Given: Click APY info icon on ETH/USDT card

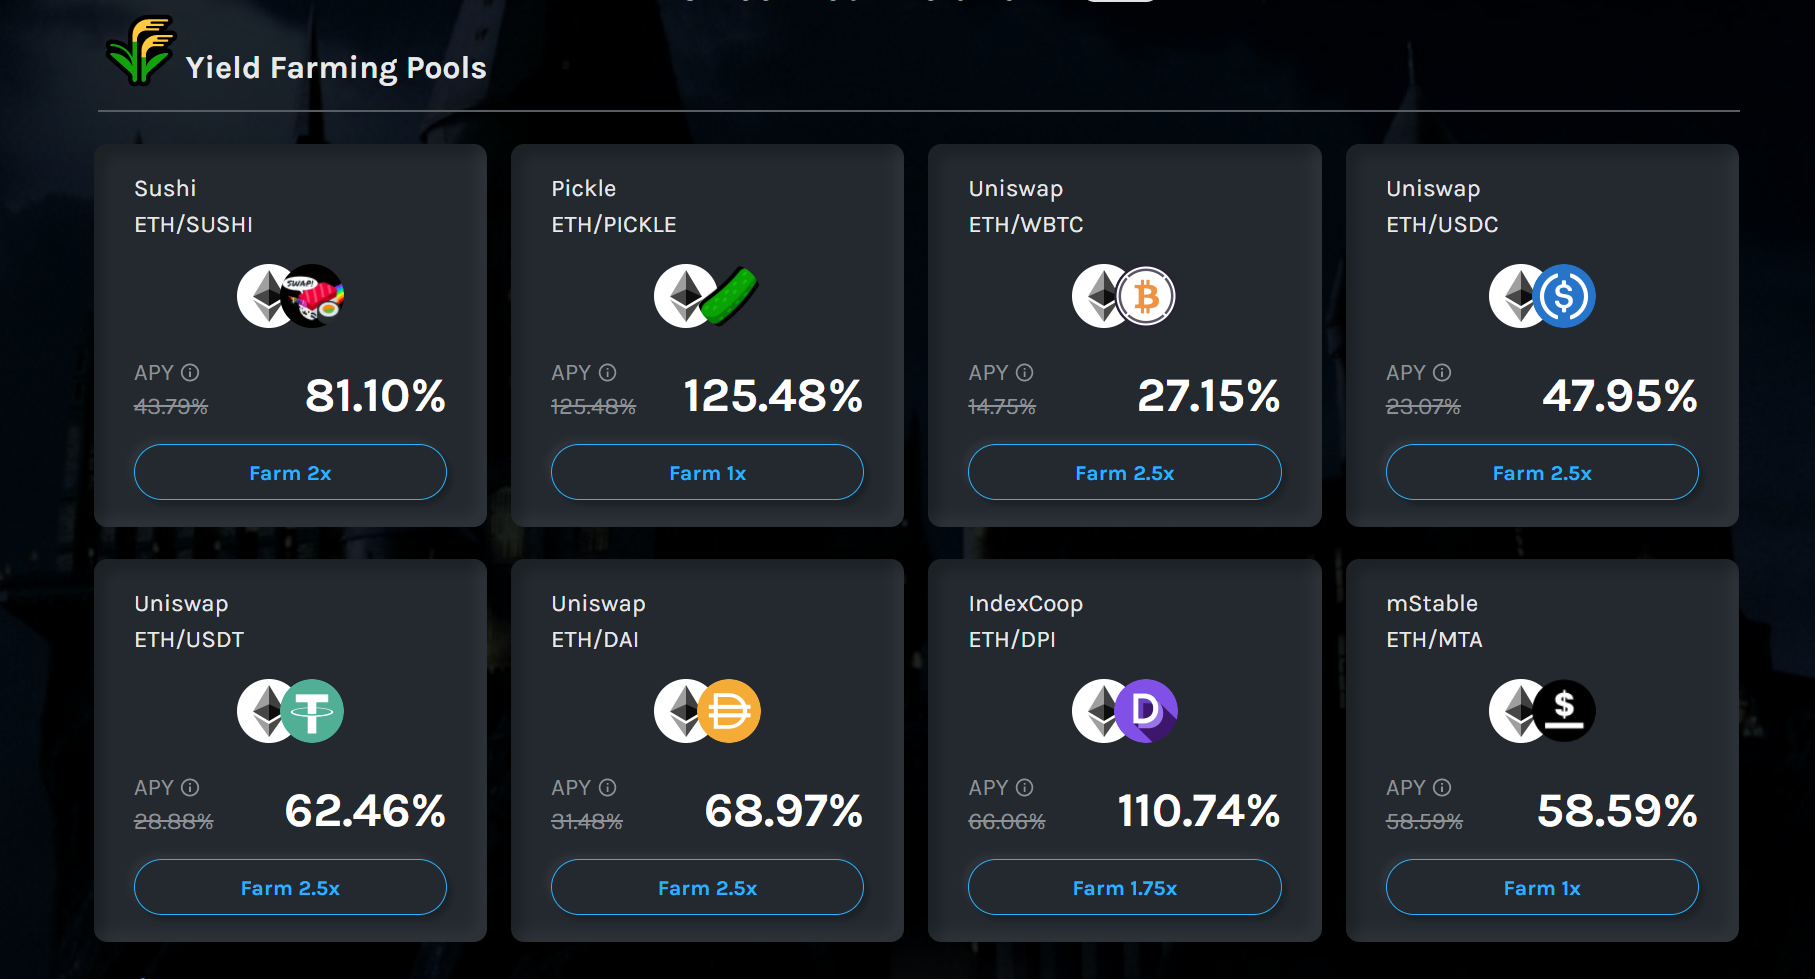Looking at the screenshot, I should [x=190, y=787].
